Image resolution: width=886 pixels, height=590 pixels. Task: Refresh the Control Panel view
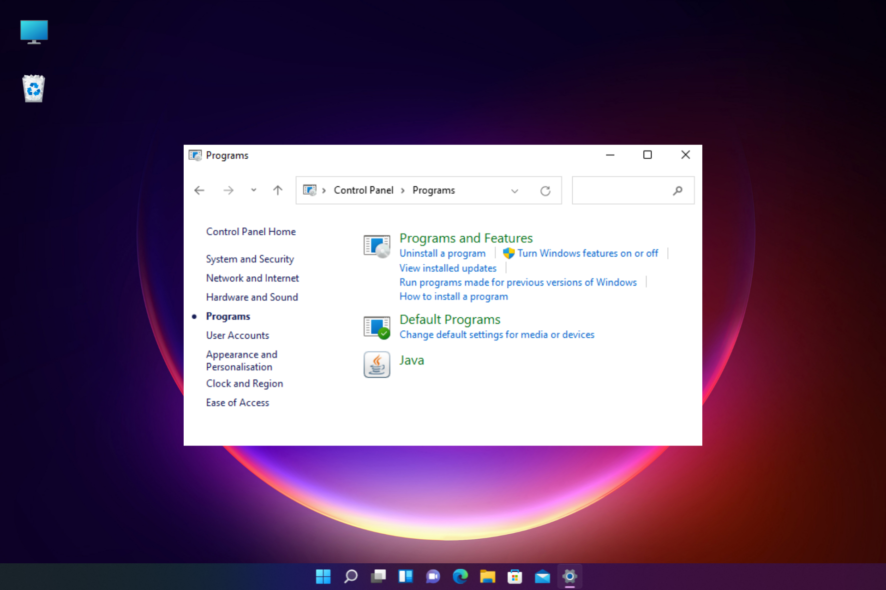click(545, 190)
